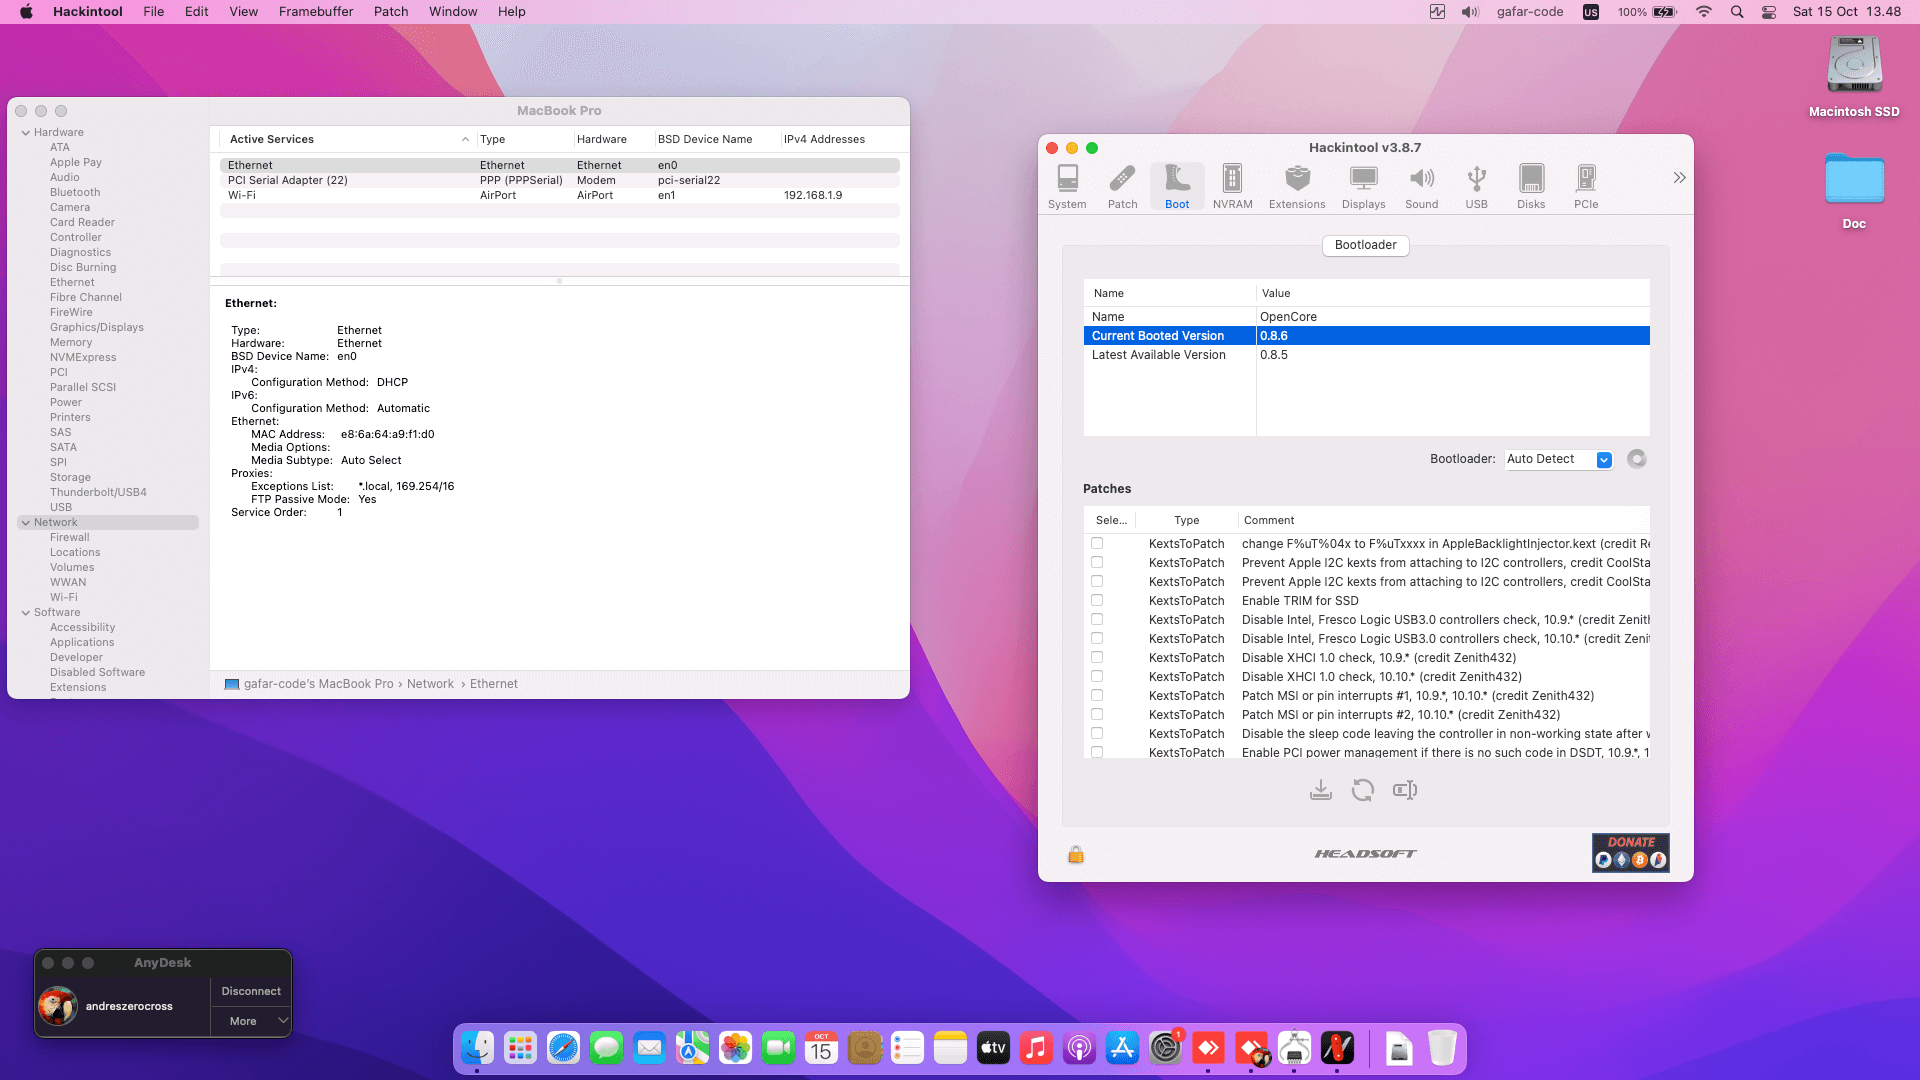Check the Enable TRIM for SSD patch
Screen dimensions: 1920x1080
(1097, 601)
